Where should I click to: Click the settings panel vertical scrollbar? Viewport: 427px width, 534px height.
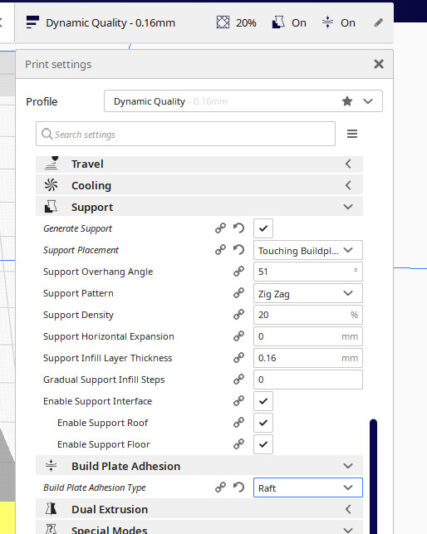[374, 476]
